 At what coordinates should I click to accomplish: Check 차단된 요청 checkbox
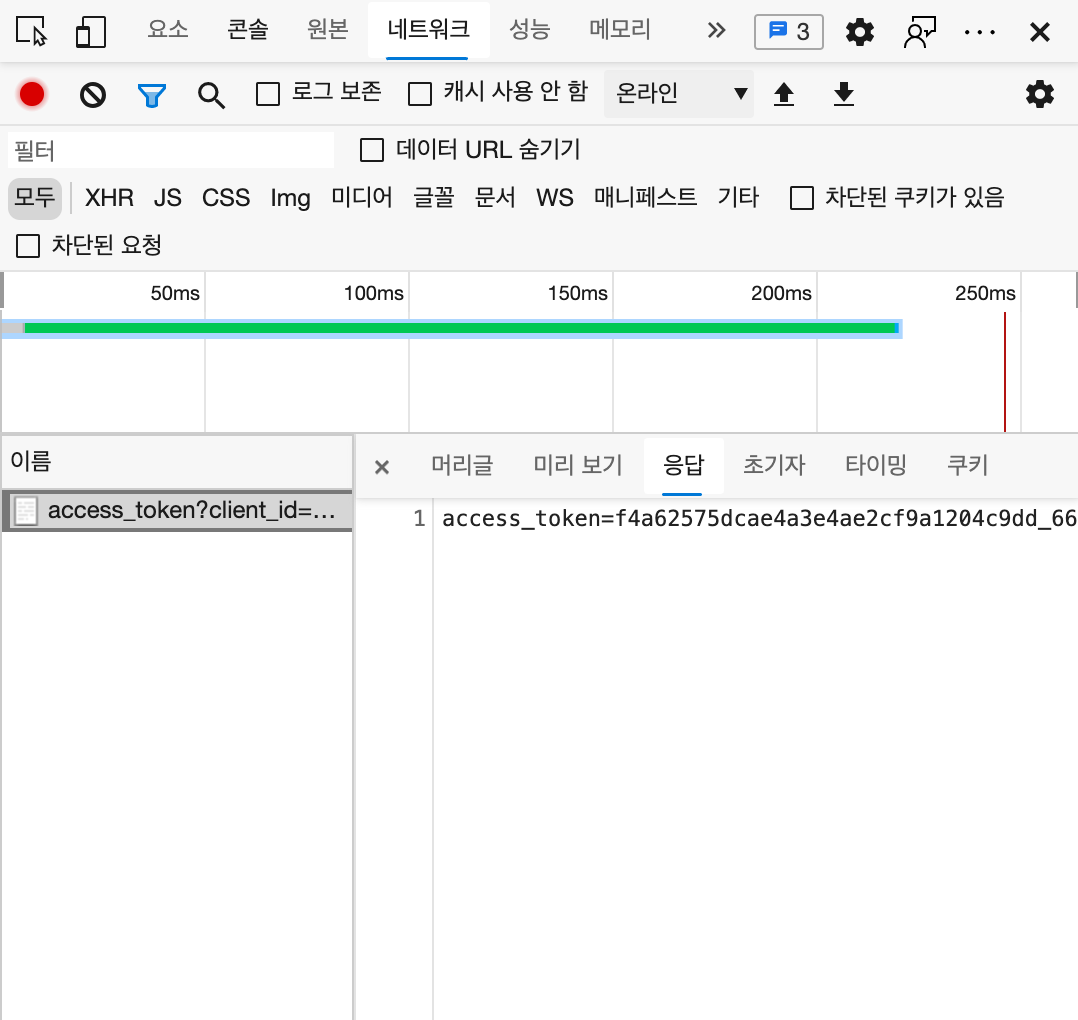tap(28, 245)
